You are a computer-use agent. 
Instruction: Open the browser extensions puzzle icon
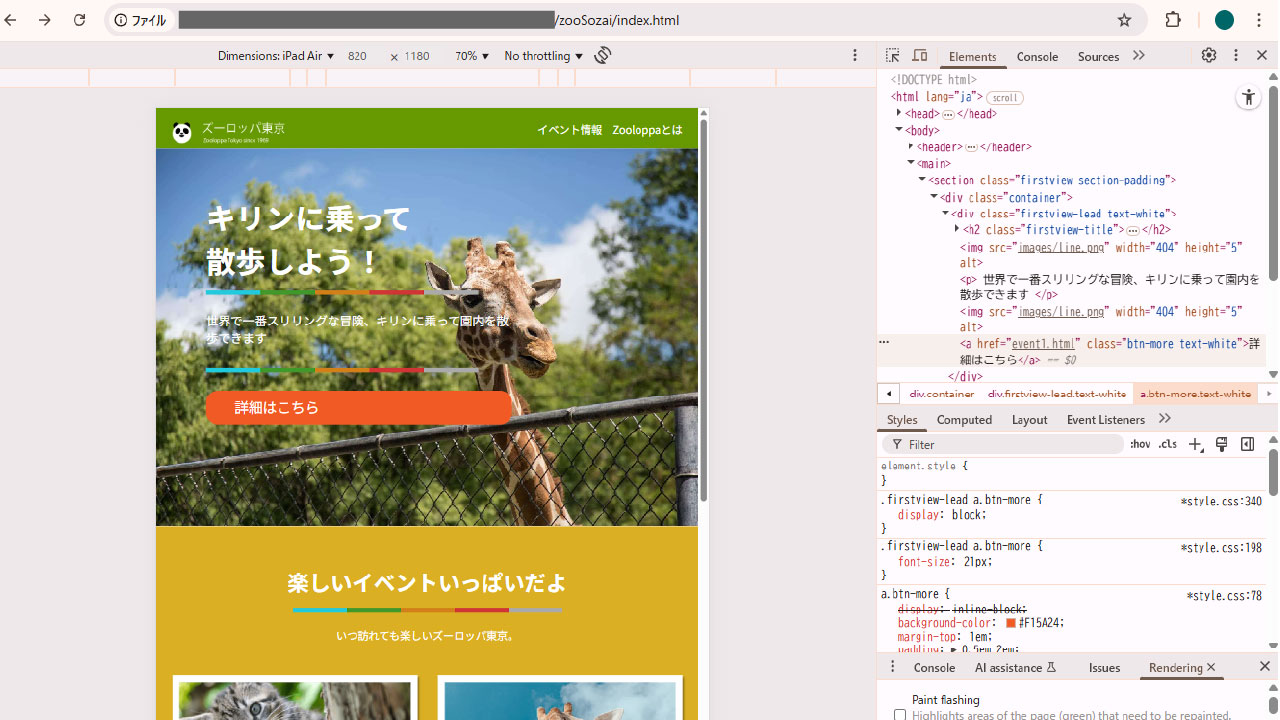[x=1173, y=20]
